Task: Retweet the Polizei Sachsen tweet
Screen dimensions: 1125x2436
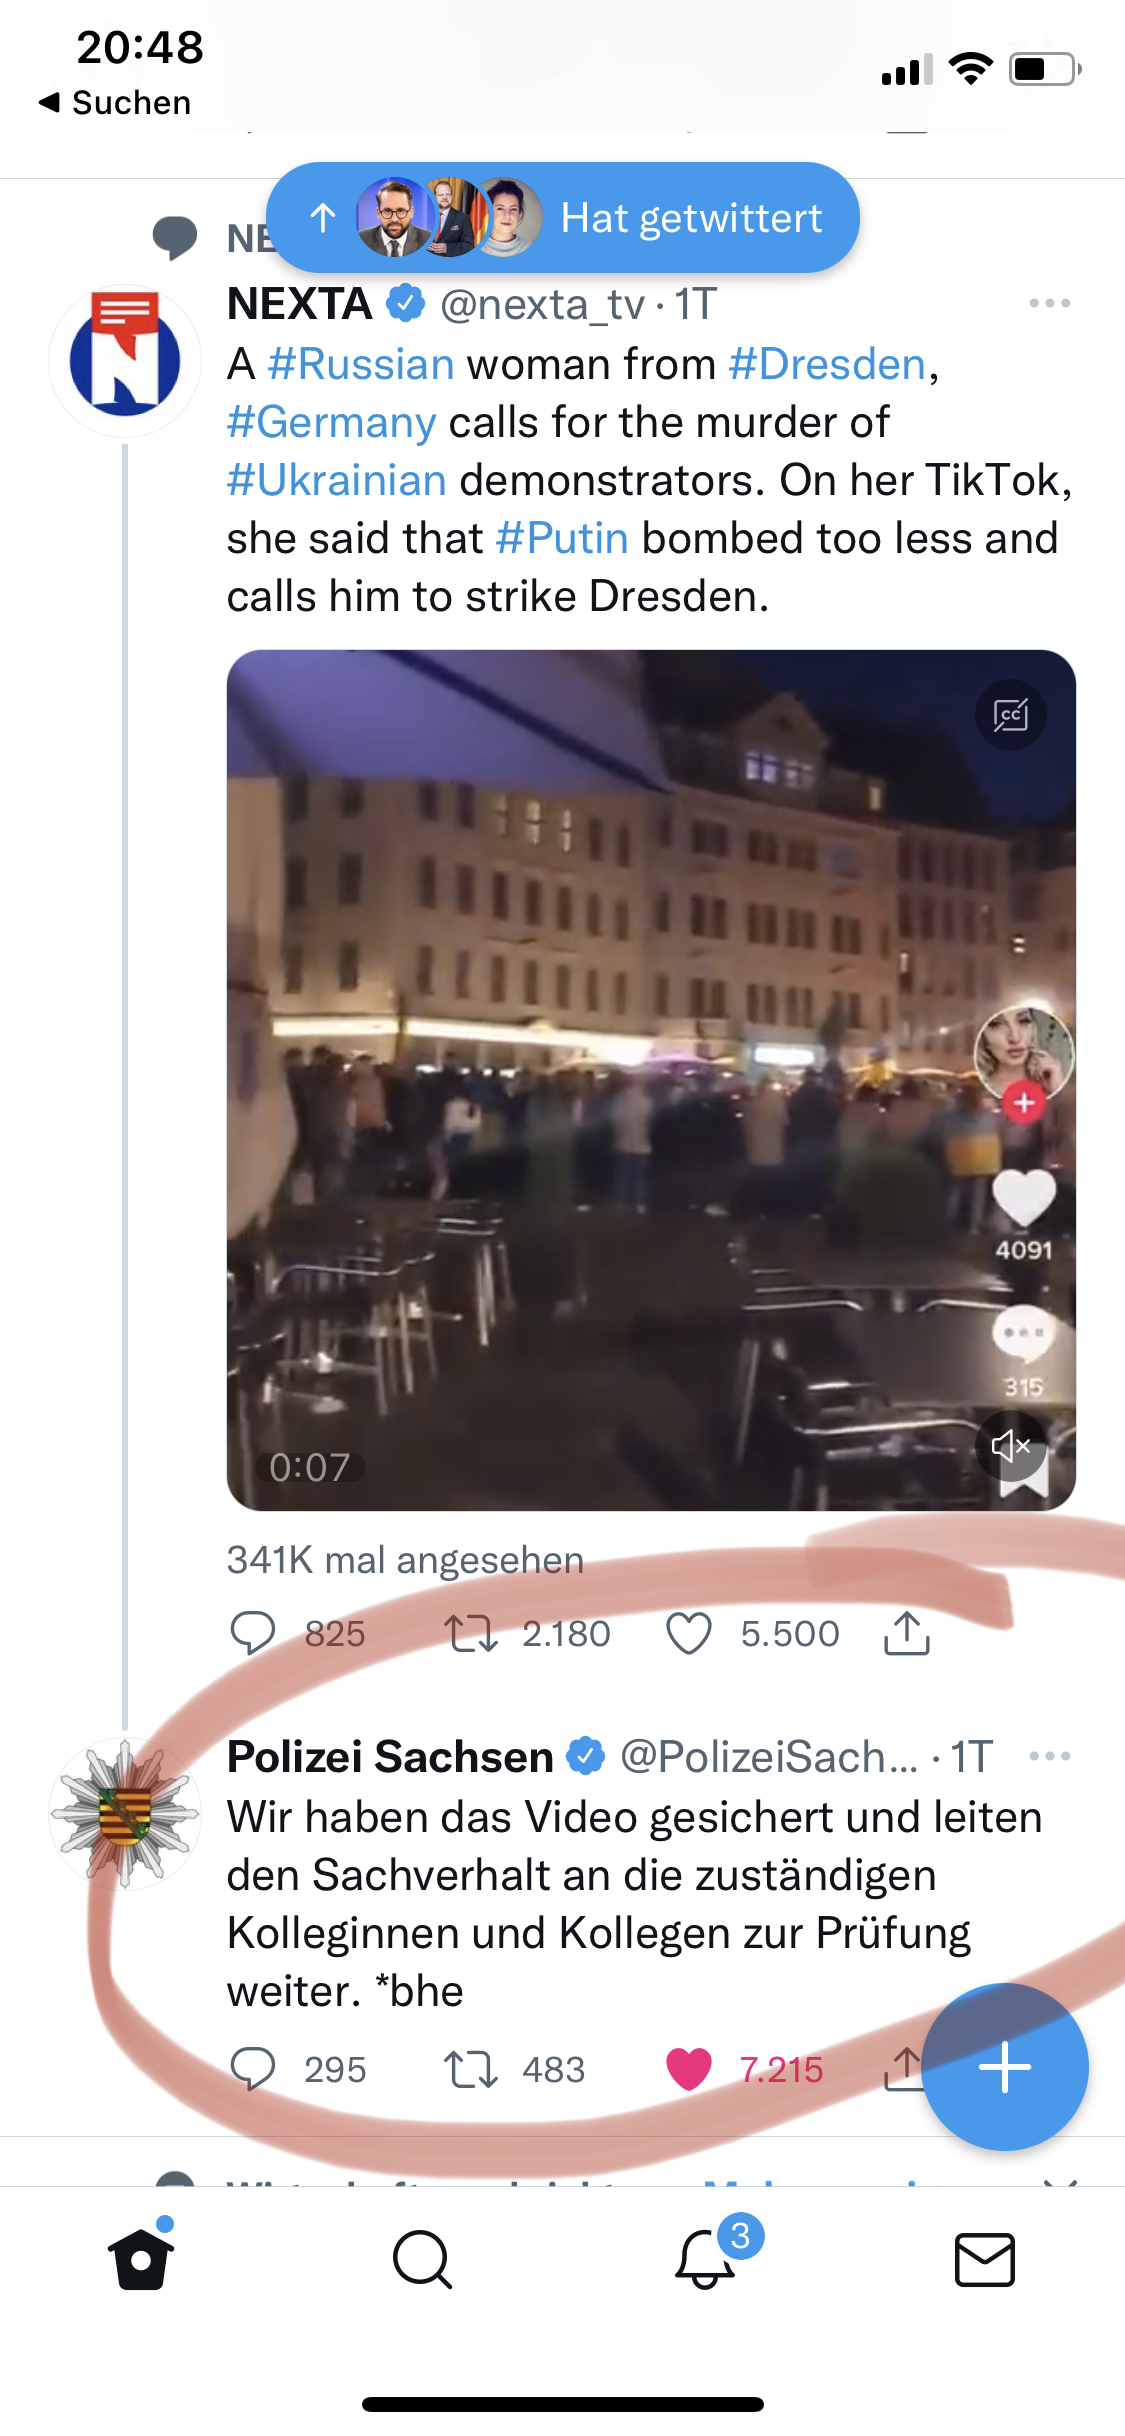Action: 471,2069
